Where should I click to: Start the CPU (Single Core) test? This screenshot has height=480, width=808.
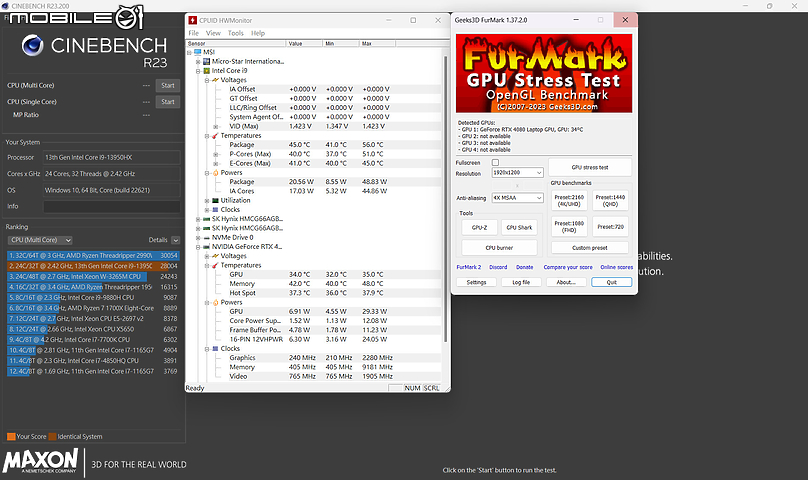click(x=168, y=102)
